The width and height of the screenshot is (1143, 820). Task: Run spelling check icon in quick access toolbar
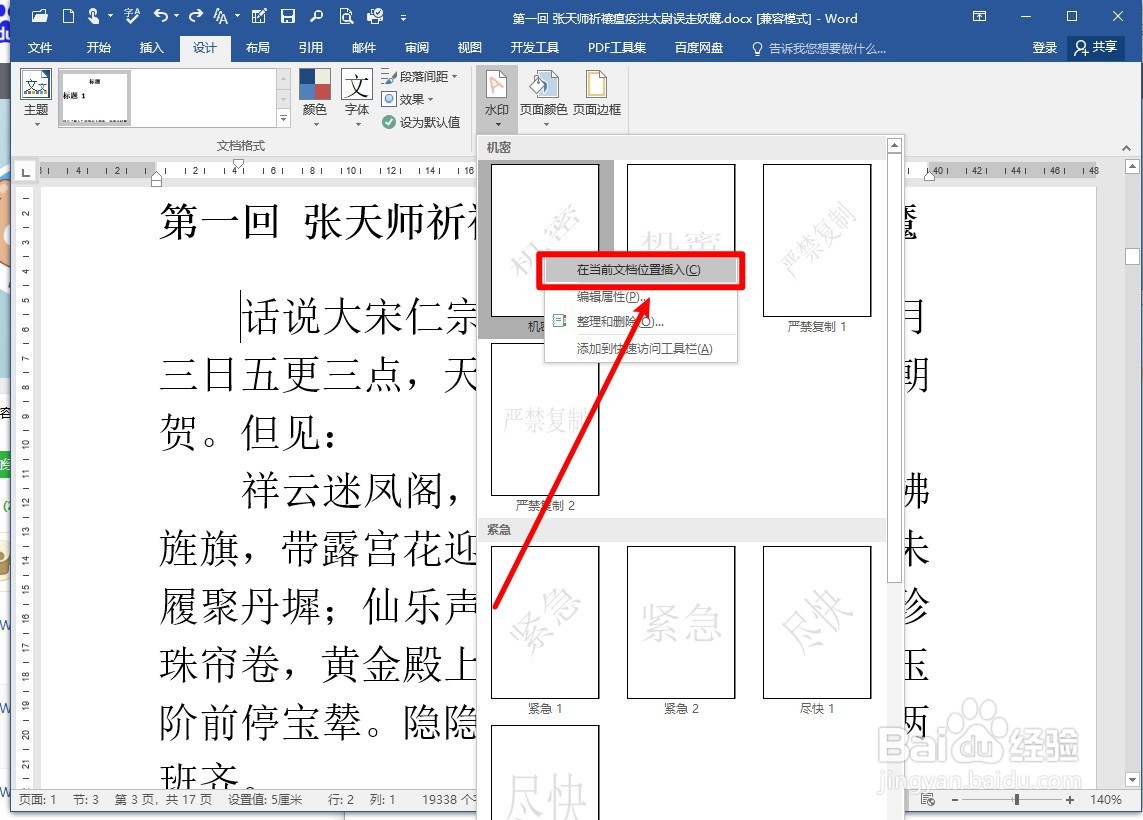132,15
